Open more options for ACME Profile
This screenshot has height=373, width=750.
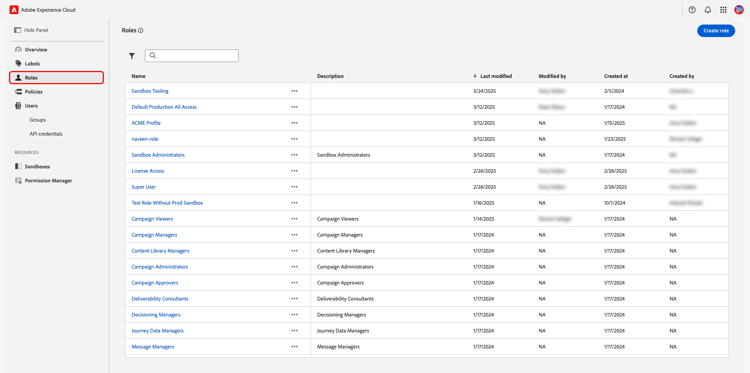pos(294,123)
